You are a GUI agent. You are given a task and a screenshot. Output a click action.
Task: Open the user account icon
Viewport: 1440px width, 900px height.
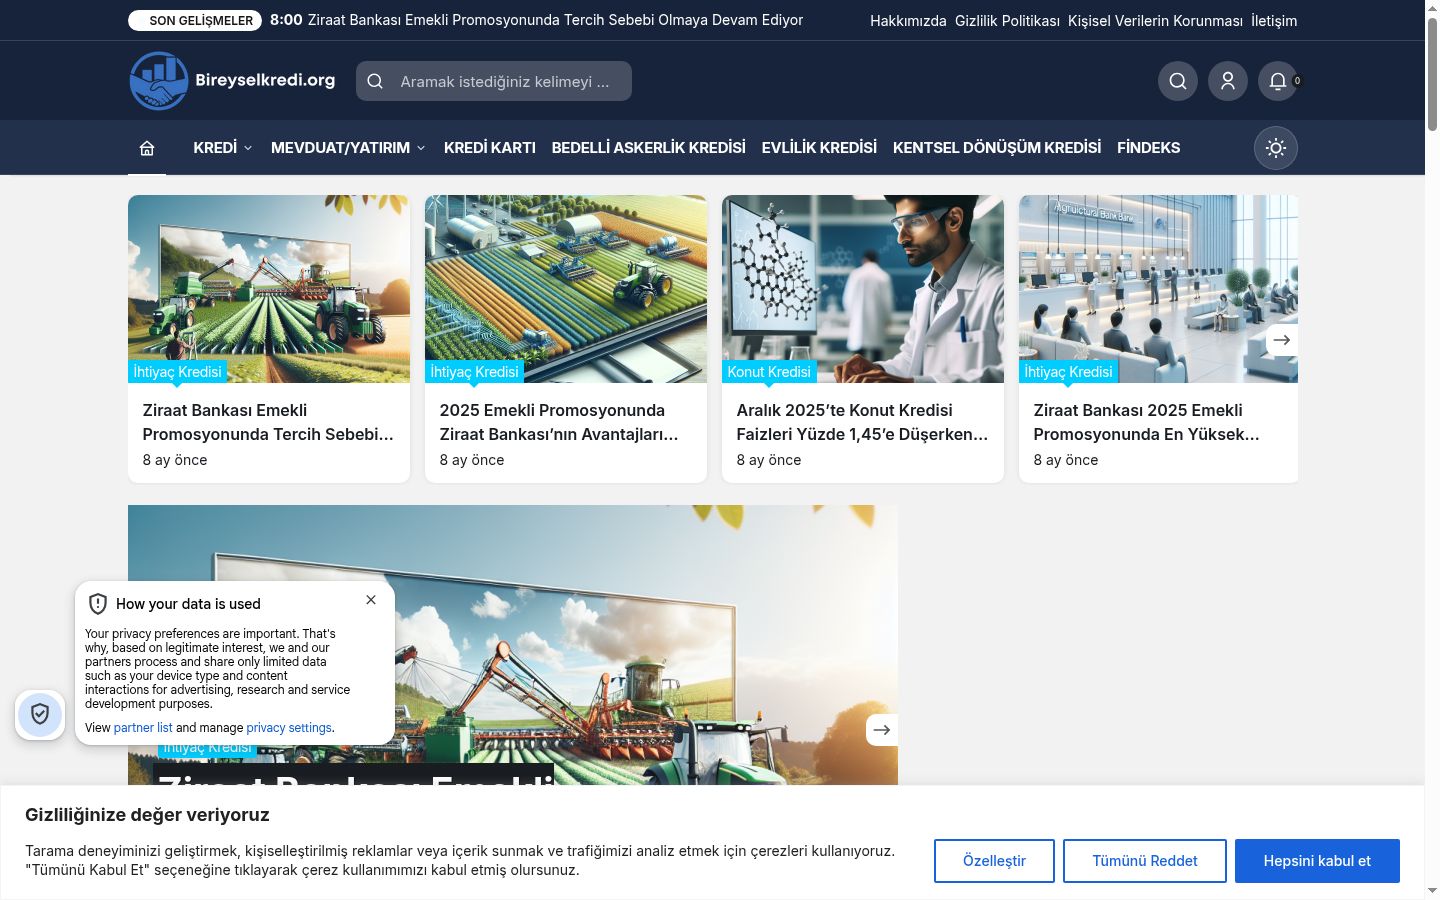coord(1228,81)
